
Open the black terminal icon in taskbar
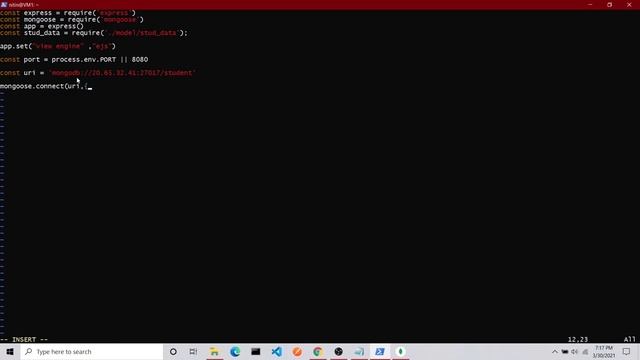pos(256,351)
